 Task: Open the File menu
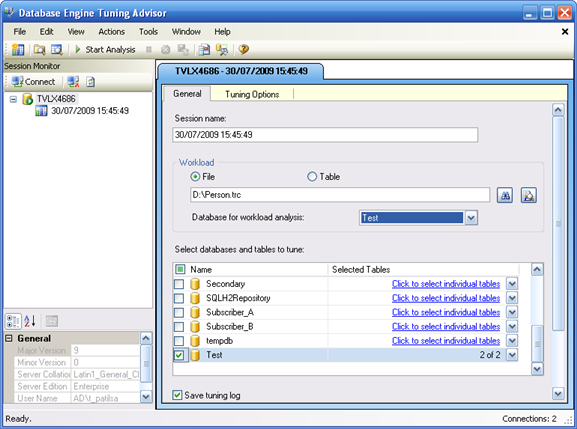coord(20,32)
